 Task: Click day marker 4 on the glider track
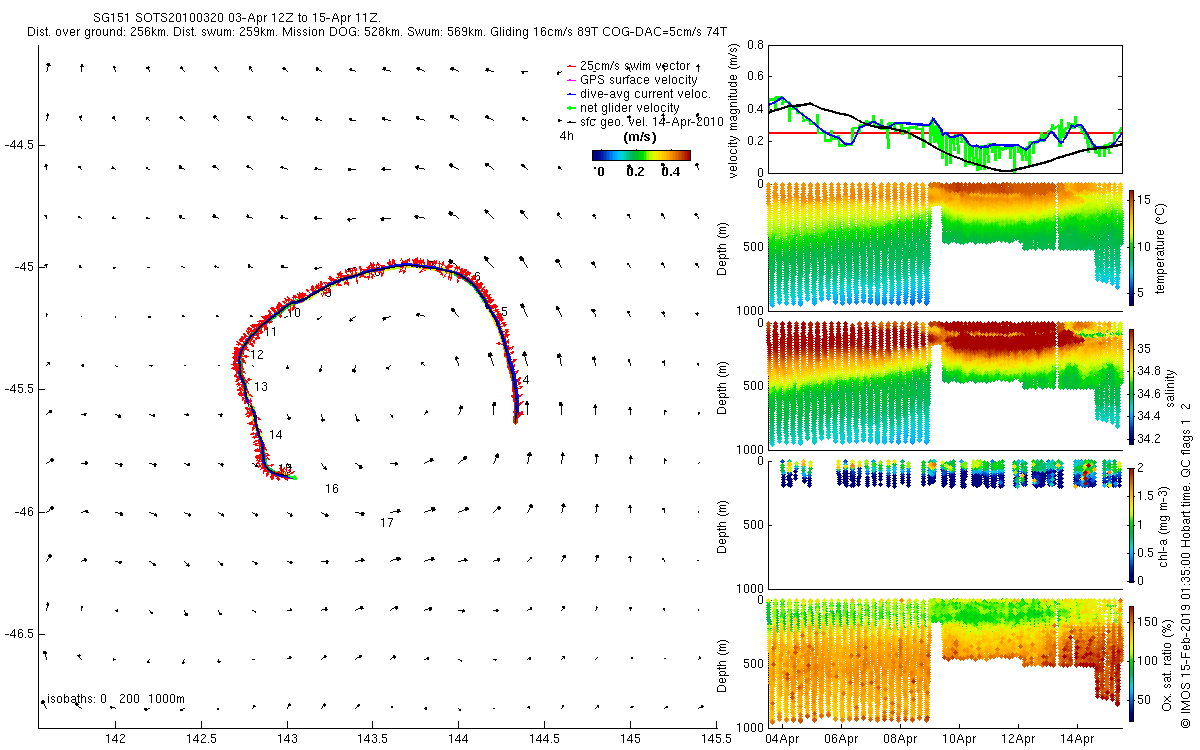coord(526,380)
